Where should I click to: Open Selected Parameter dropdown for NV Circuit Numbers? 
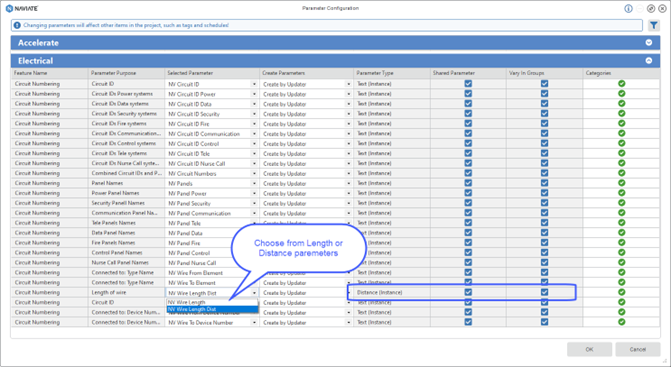point(254,173)
